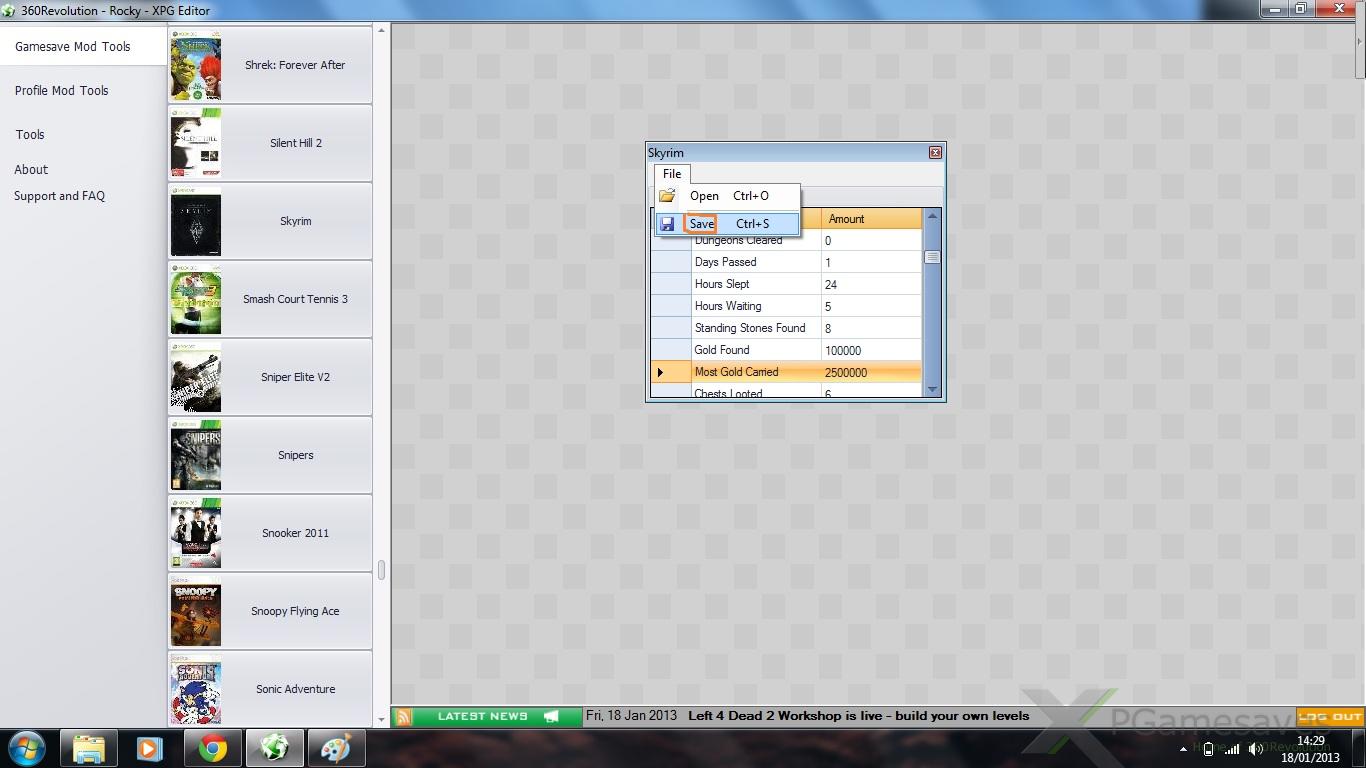This screenshot has width=1366, height=768.
Task: Click the orange Log Out button
Action: click(x=1330, y=717)
